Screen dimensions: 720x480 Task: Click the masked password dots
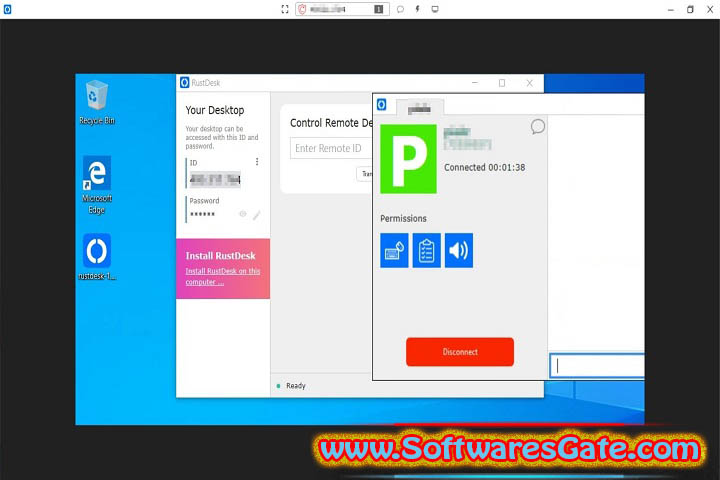click(x=202, y=214)
